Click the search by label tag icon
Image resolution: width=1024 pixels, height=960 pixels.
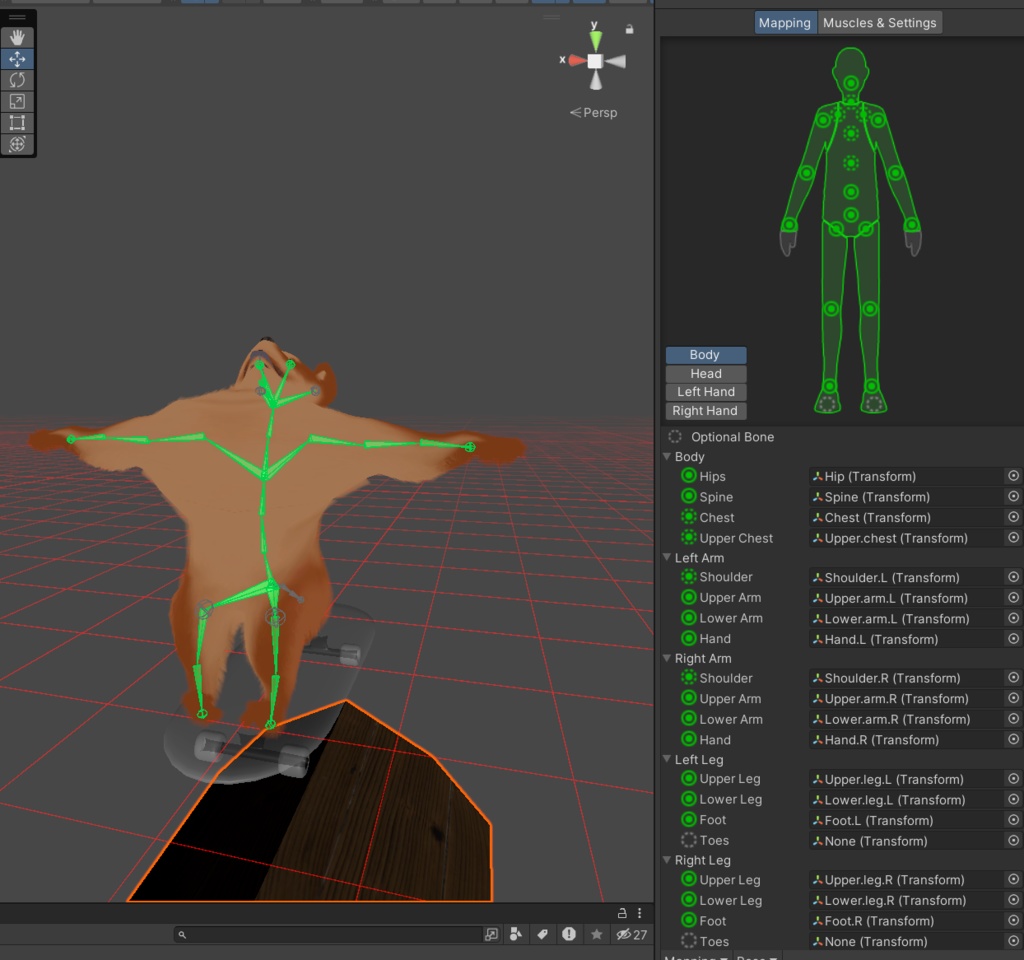(543, 934)
